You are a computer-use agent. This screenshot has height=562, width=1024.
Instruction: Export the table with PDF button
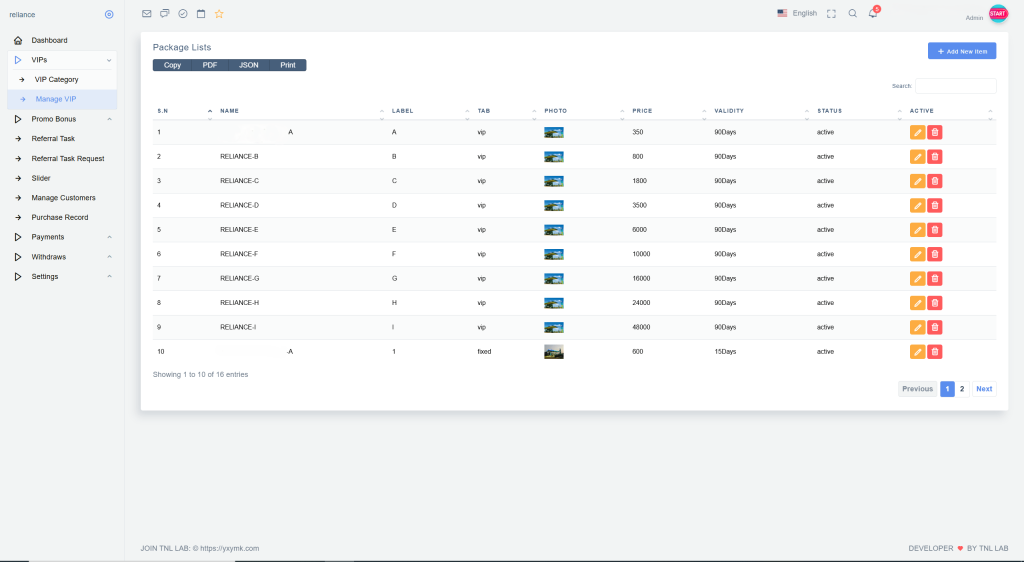tap(210, 65)
